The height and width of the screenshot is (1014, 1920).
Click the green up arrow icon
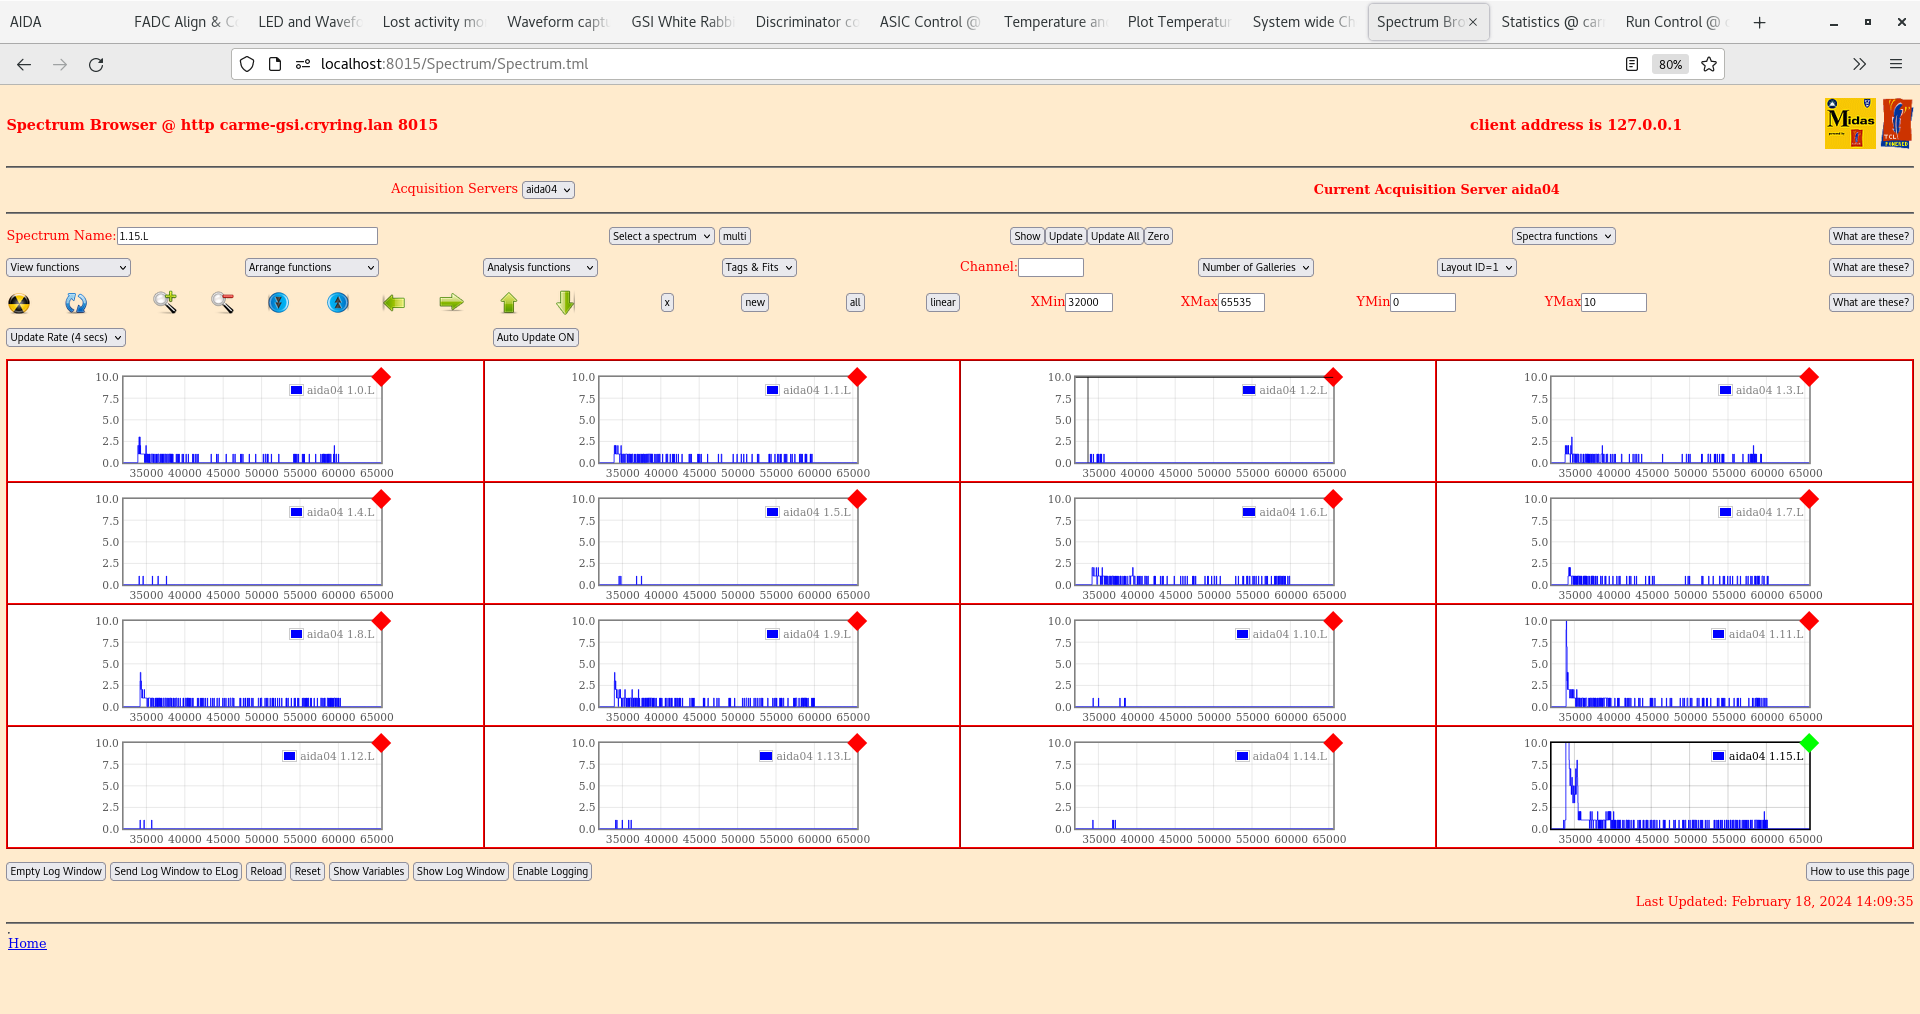pos(509,302)
